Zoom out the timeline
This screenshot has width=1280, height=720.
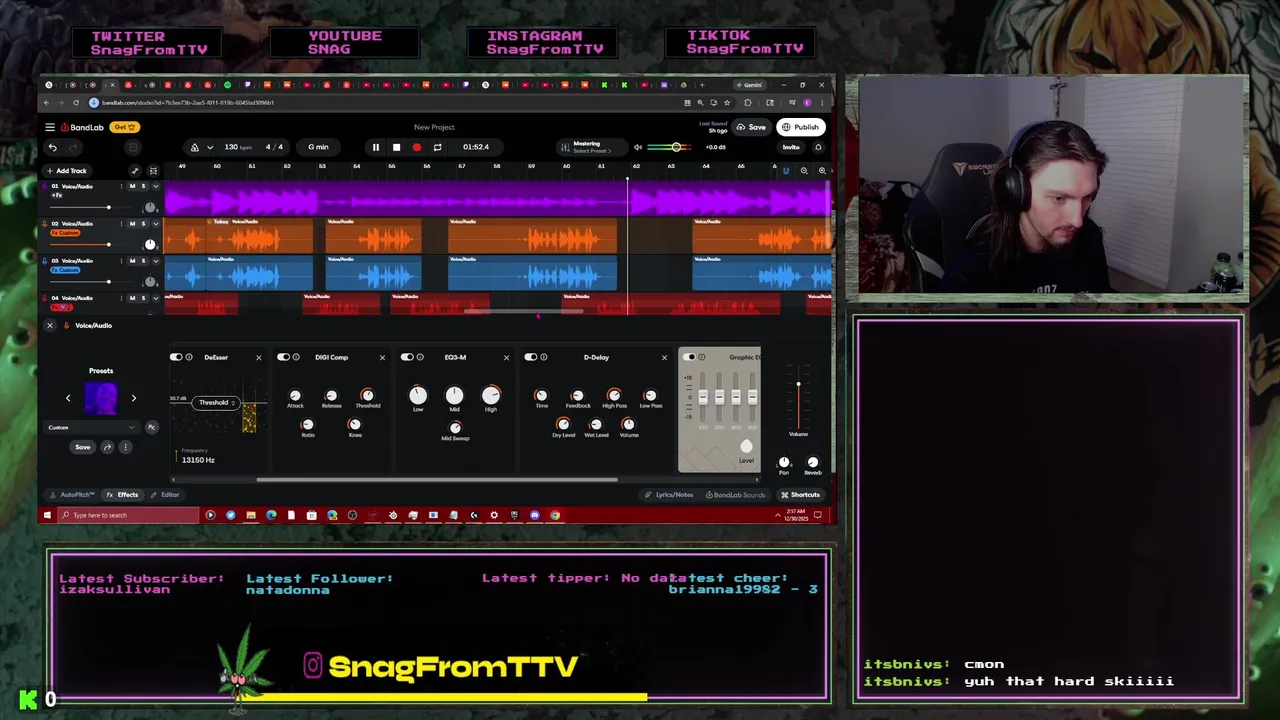(x=804, y=171)
